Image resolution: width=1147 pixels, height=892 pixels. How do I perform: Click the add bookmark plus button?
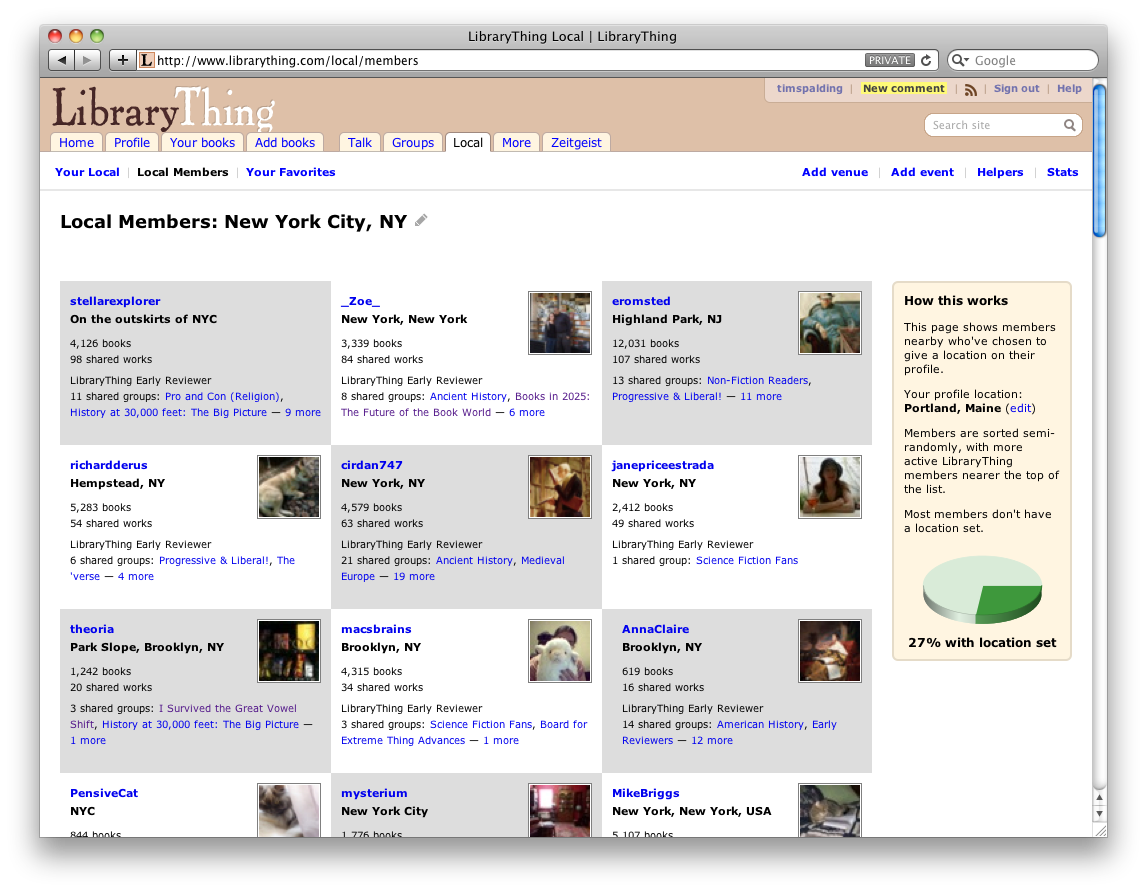[122, 60]
